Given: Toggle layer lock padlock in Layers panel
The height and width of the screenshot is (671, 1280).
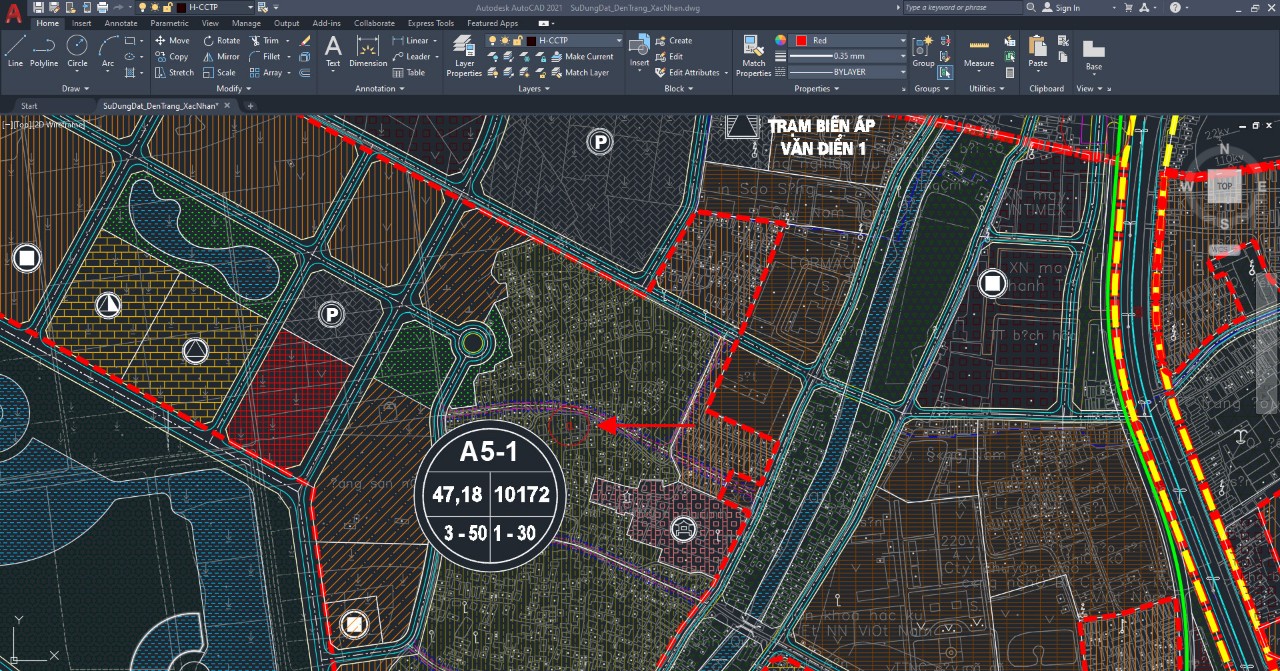Looking at the screenshot, I should point(517,41).
